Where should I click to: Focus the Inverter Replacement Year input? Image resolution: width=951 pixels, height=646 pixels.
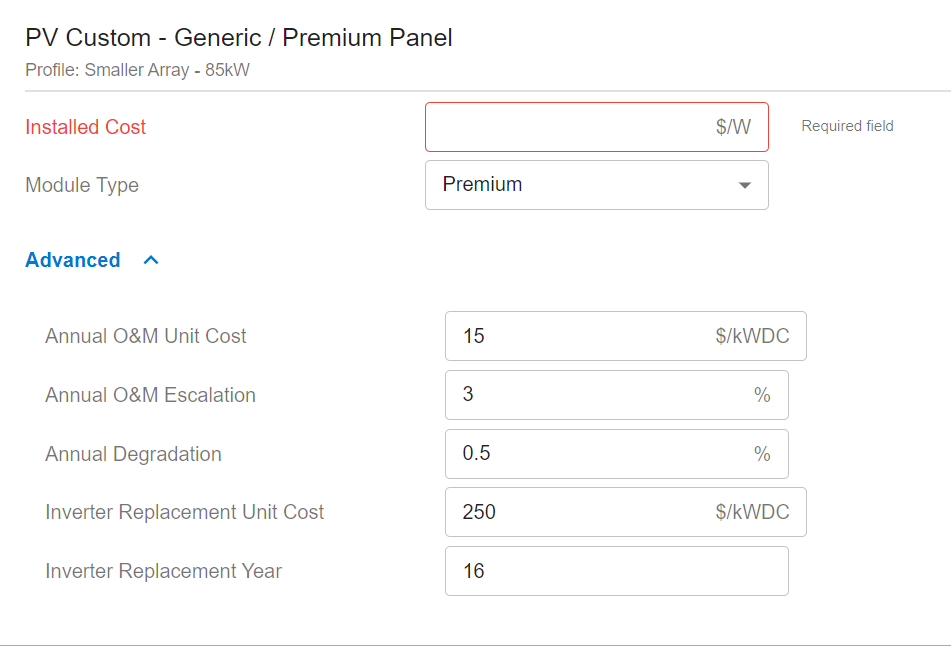point(616,571)
